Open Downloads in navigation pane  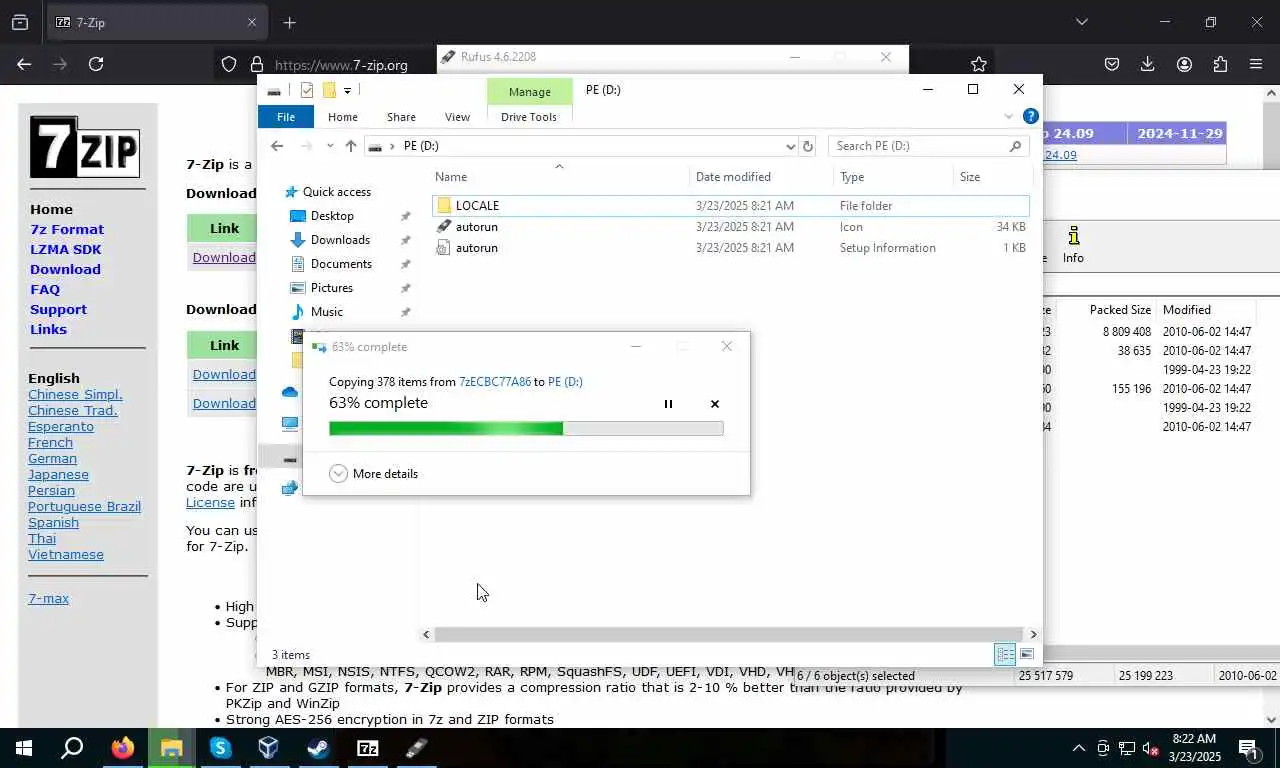pos(340,240)
